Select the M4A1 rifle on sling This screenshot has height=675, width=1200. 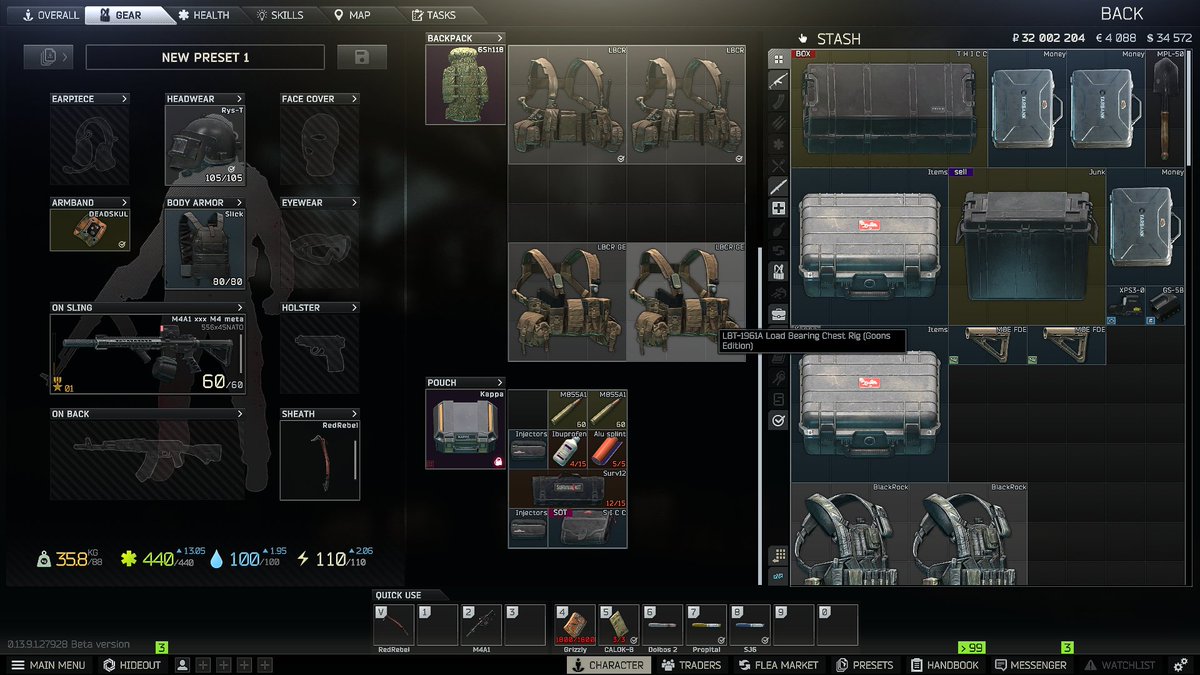(x=148, y=354)
